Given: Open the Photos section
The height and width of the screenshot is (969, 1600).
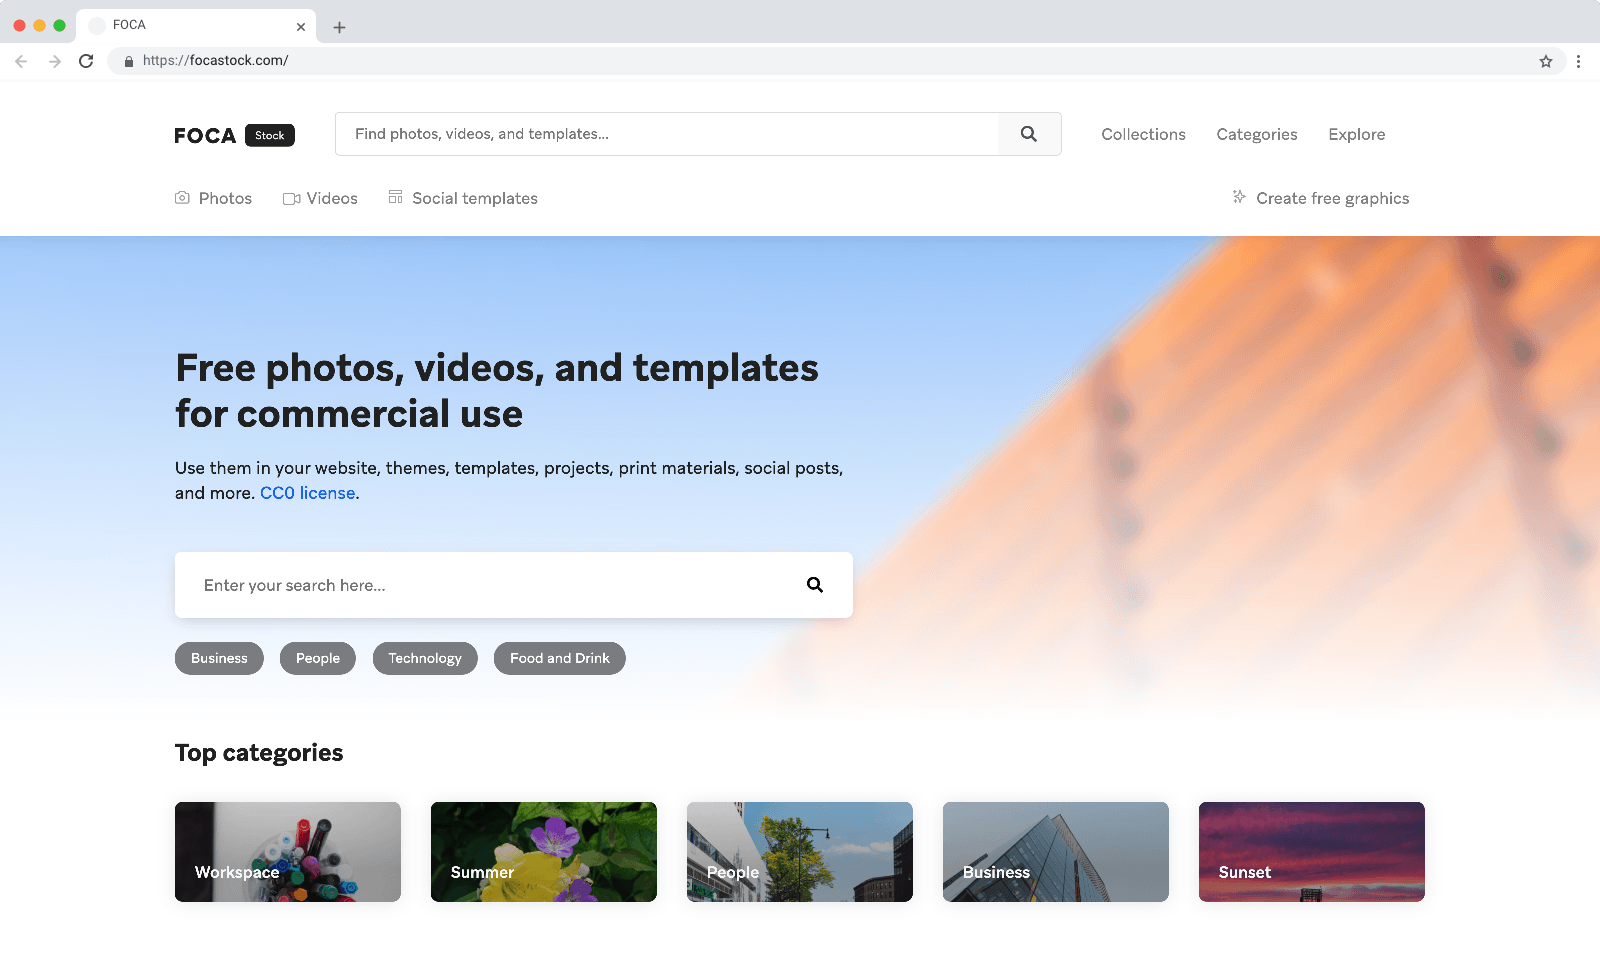Looking at the screenshot, I should point(214,198).
